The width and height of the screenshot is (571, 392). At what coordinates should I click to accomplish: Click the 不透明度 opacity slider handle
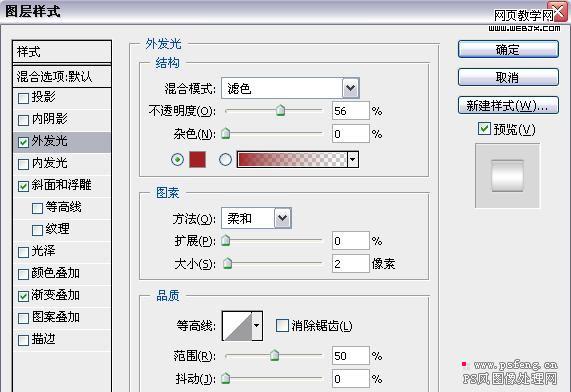pos(280,110)
